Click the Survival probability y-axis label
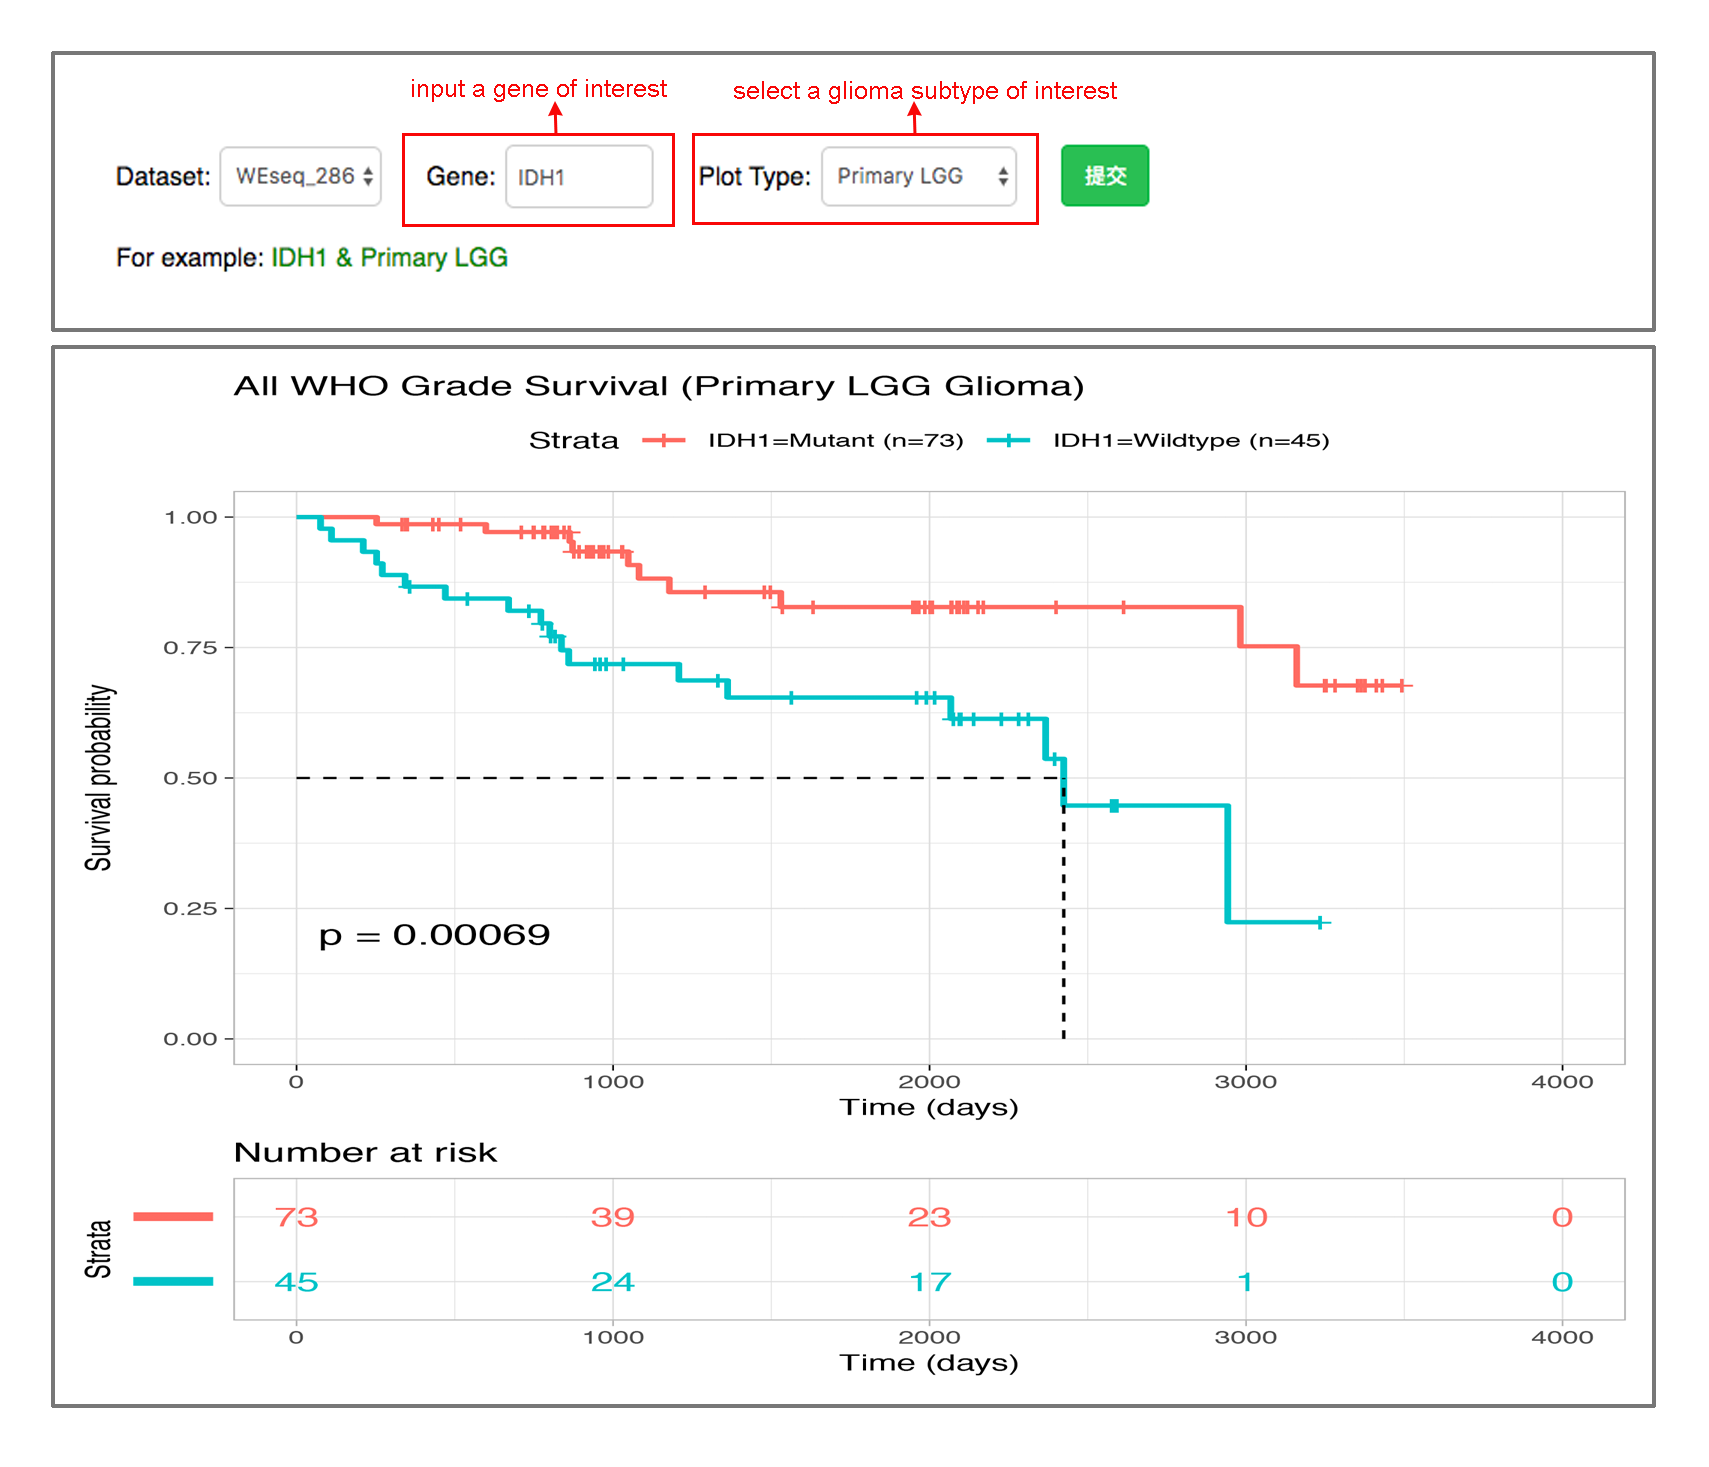1709x1467 pixels. 99,777
